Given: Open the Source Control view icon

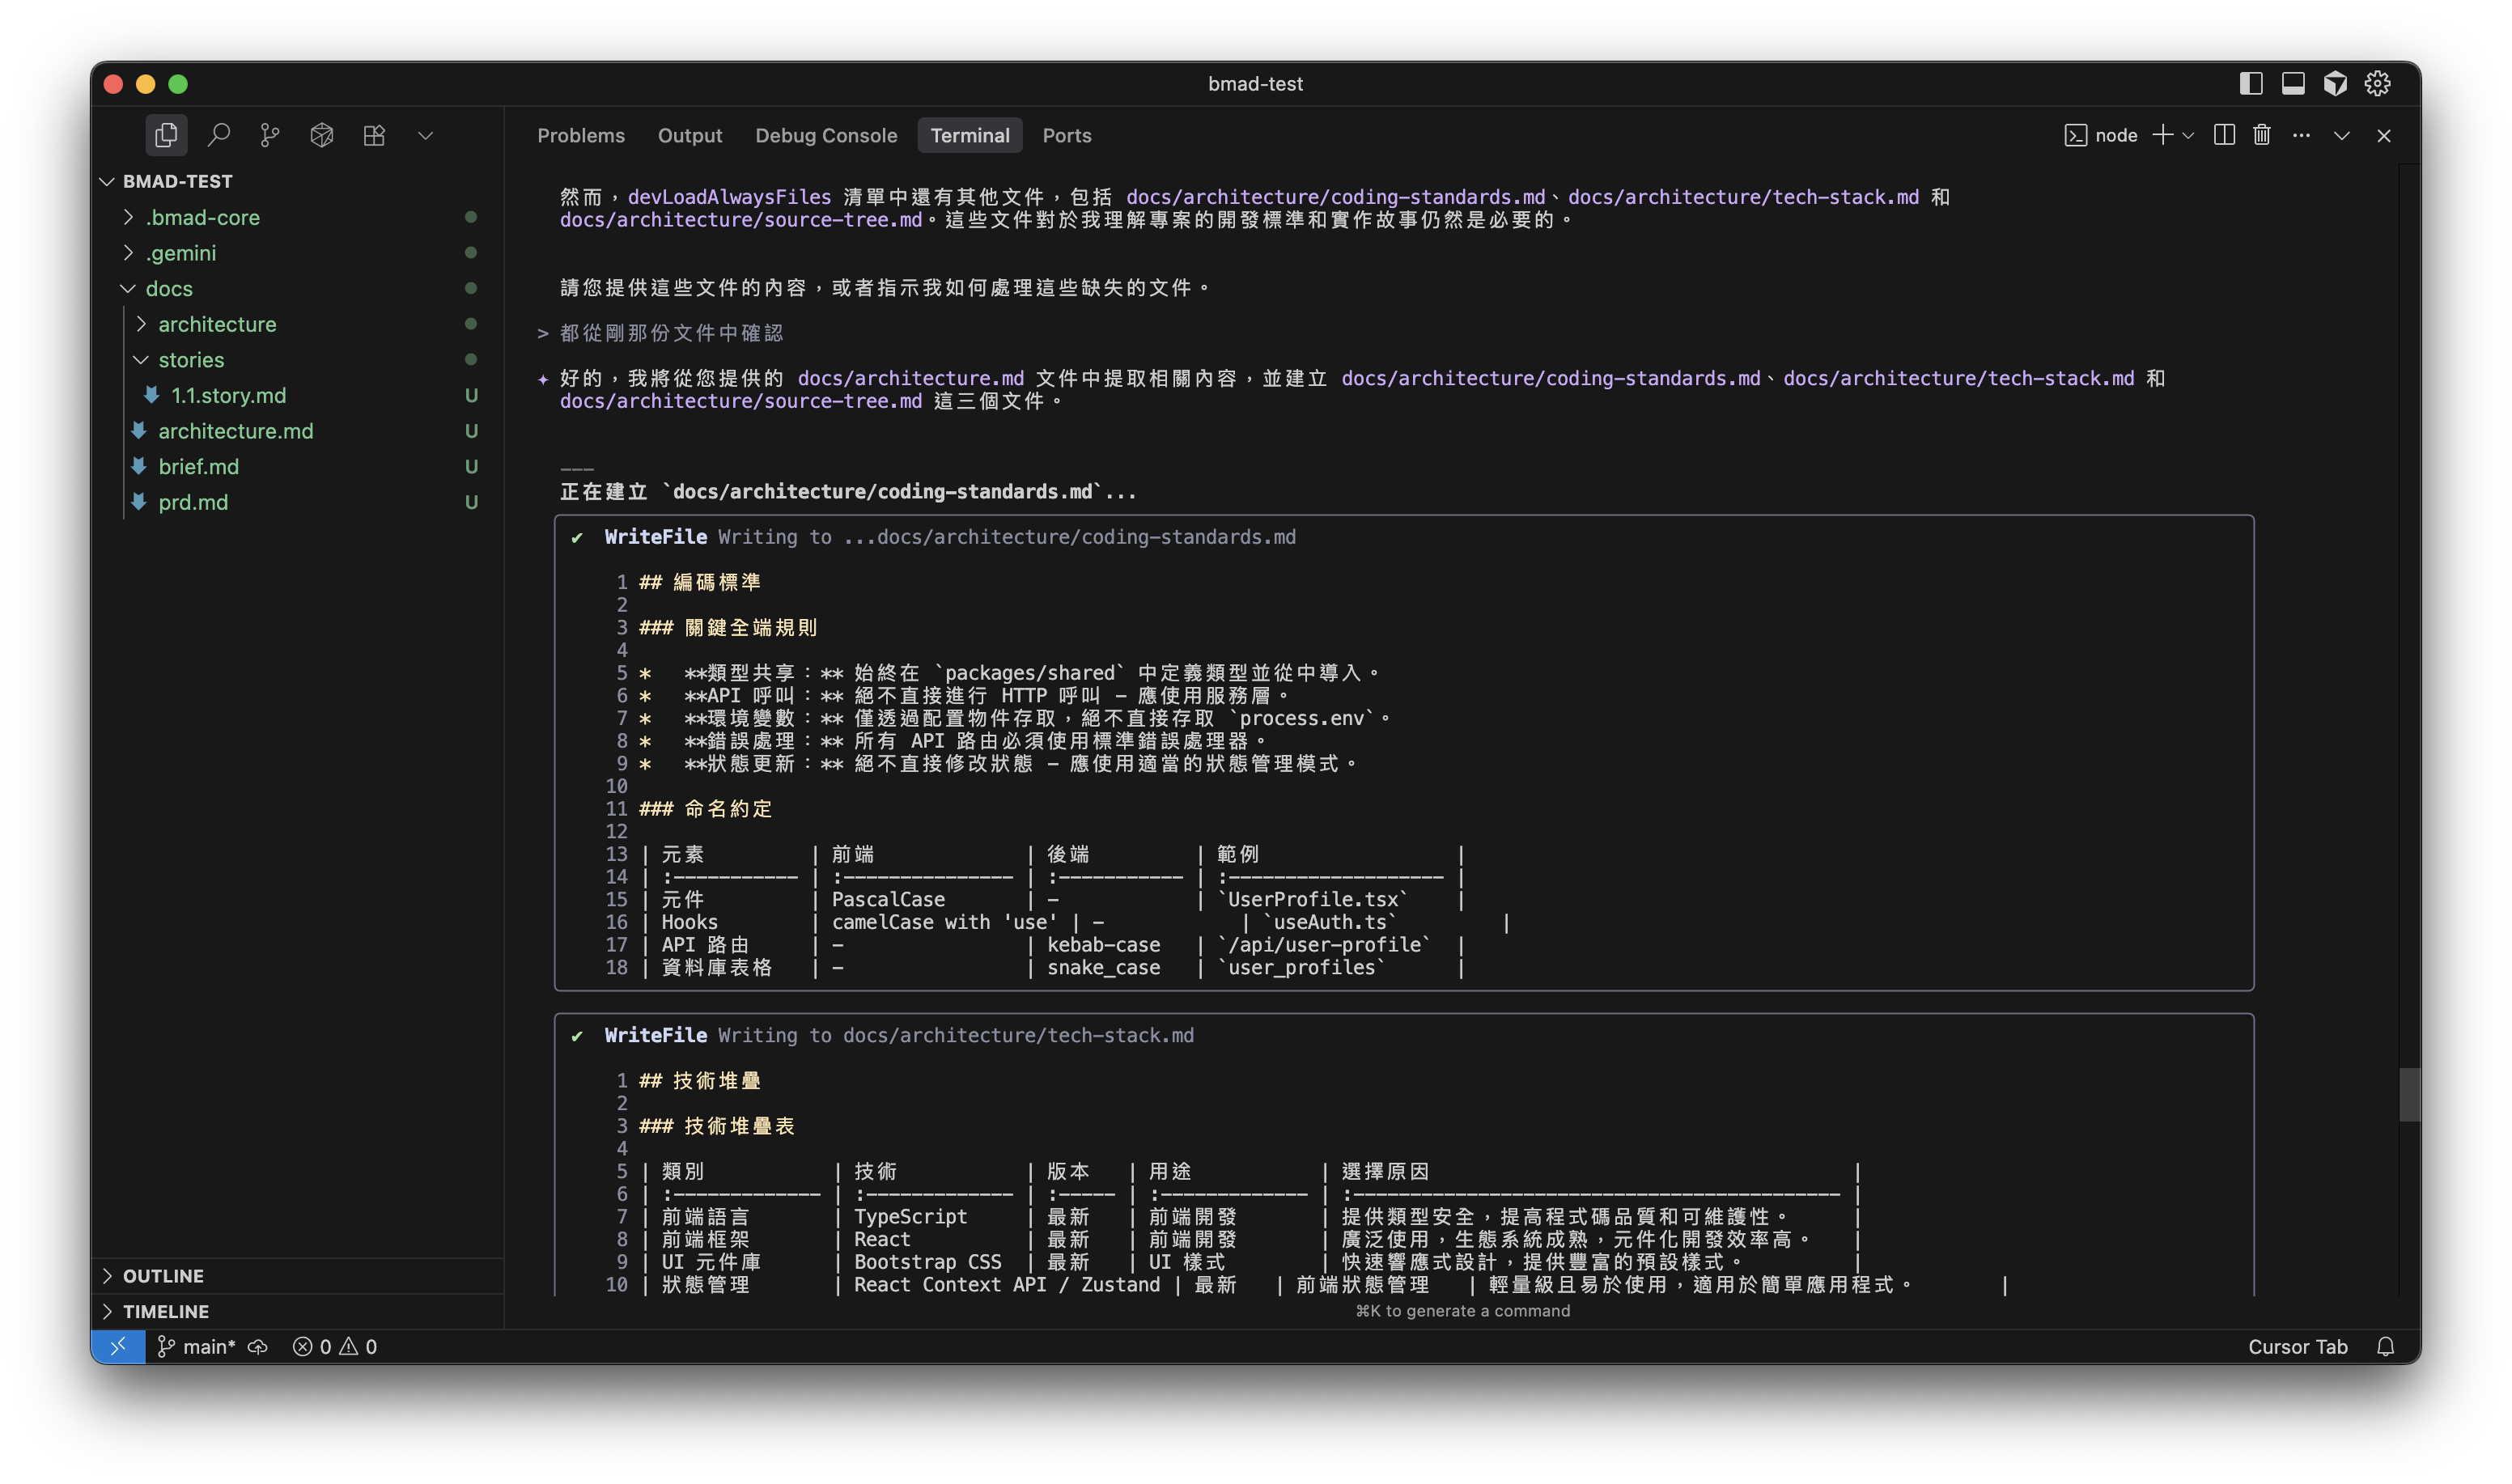Looking at the screenshot, I should pos(270,135).
